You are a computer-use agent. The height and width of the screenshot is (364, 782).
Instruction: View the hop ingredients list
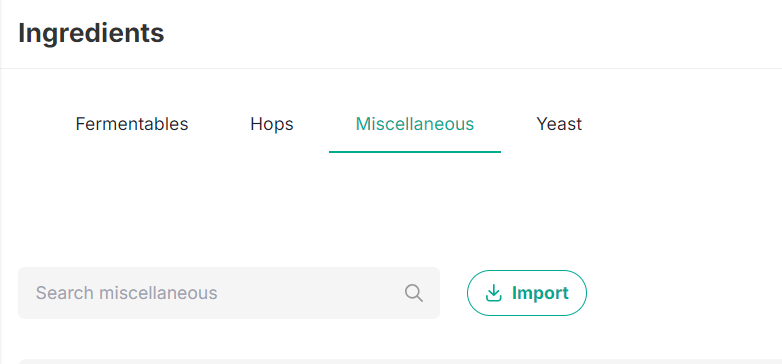(x=272, y=124)
